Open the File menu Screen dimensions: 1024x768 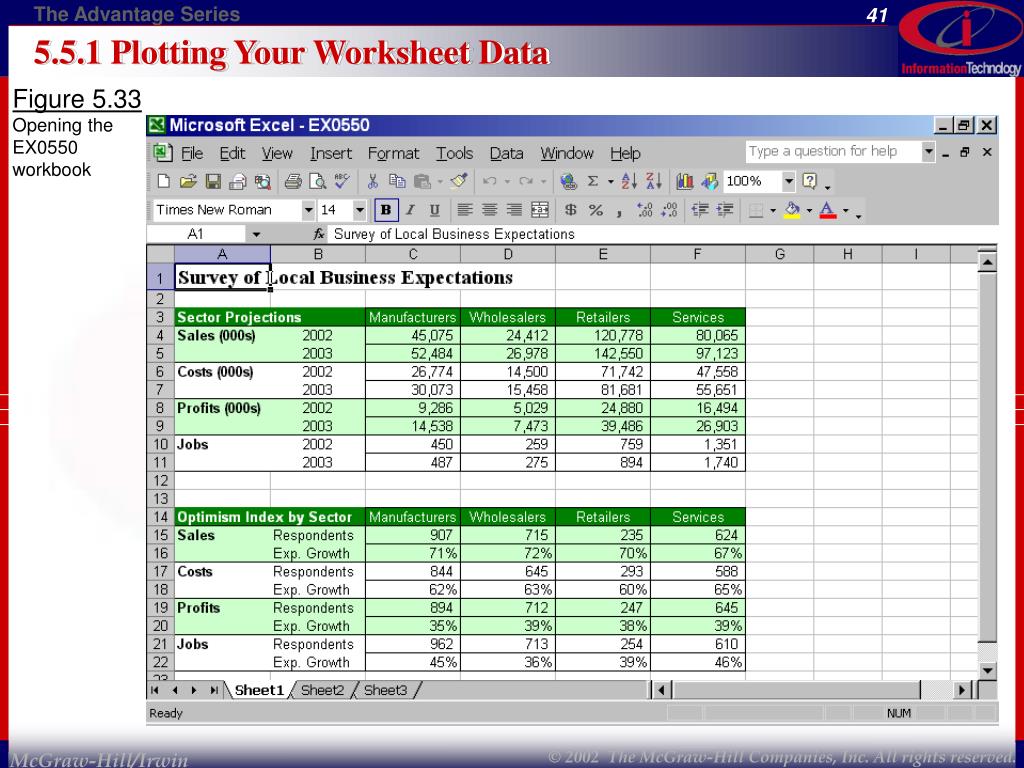pos(191,153)
